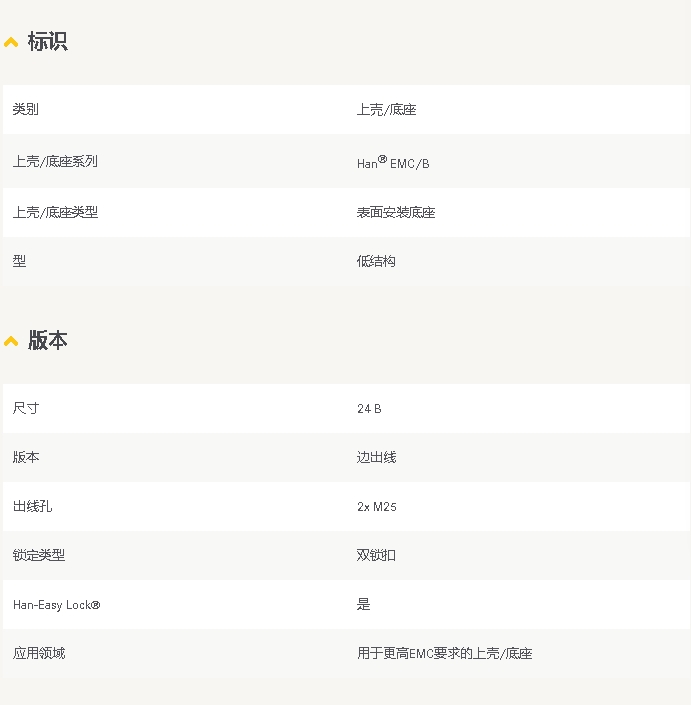Click the 双锁扣 locking value
Viewport: 691px width, 705px height.
376,555
